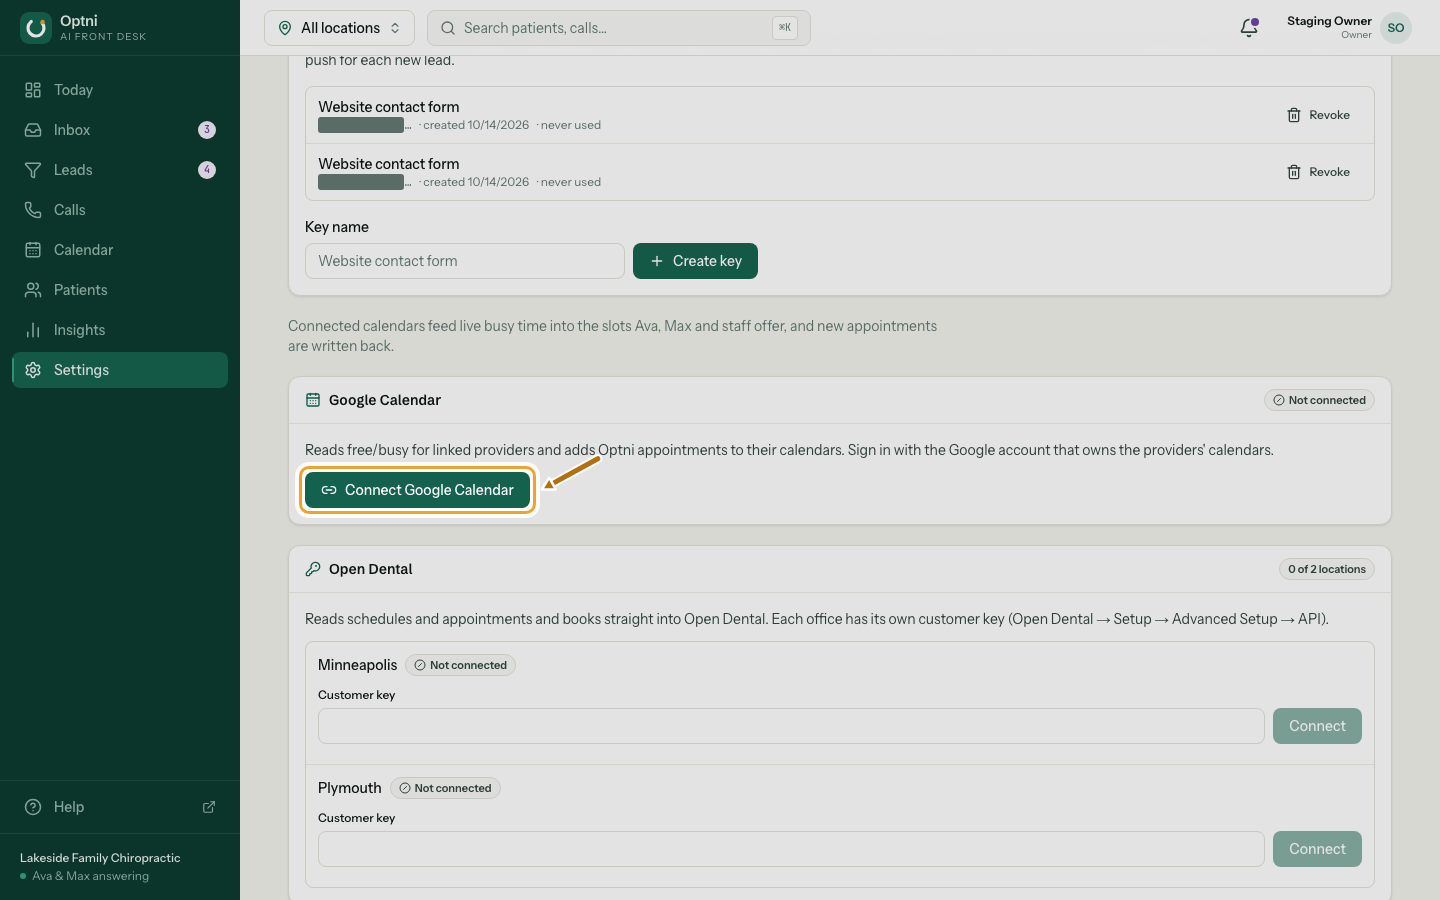
Task: Open the Calendar page
Action: [120, 250]
